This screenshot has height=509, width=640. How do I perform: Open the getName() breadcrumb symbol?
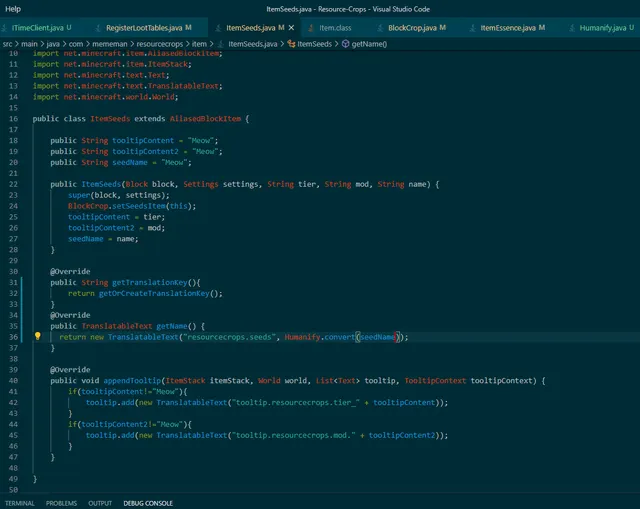[369, 44]
